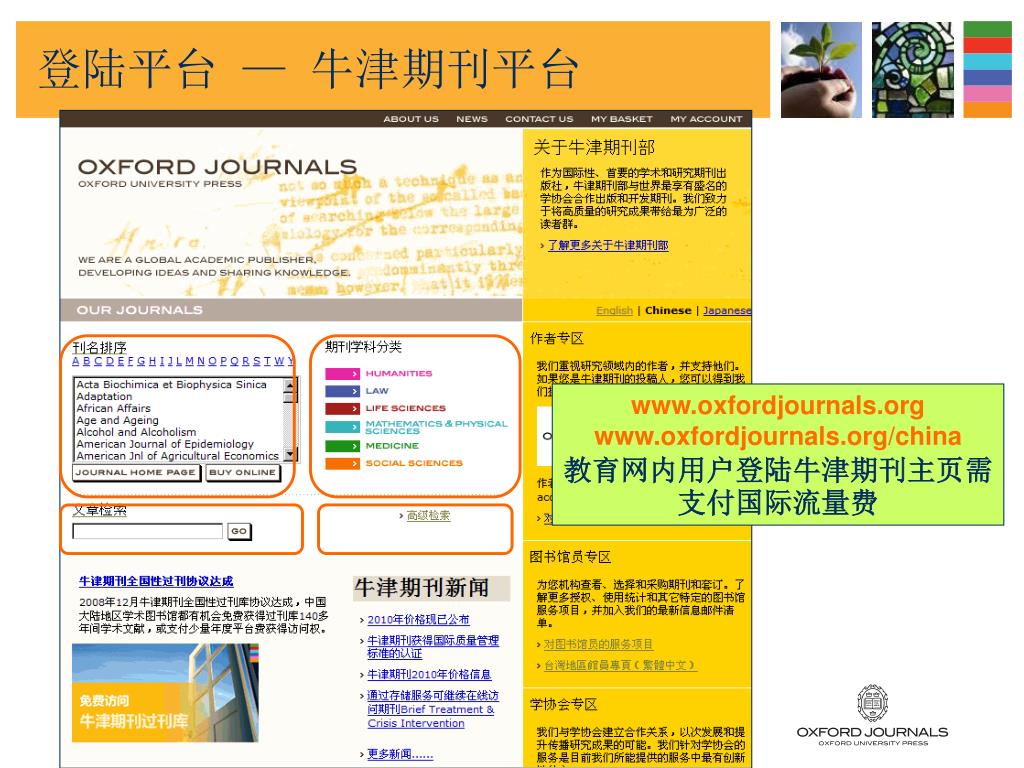Jump to journals starting with S
This screenshot has width=1024, height=768.
click(256, 361)
